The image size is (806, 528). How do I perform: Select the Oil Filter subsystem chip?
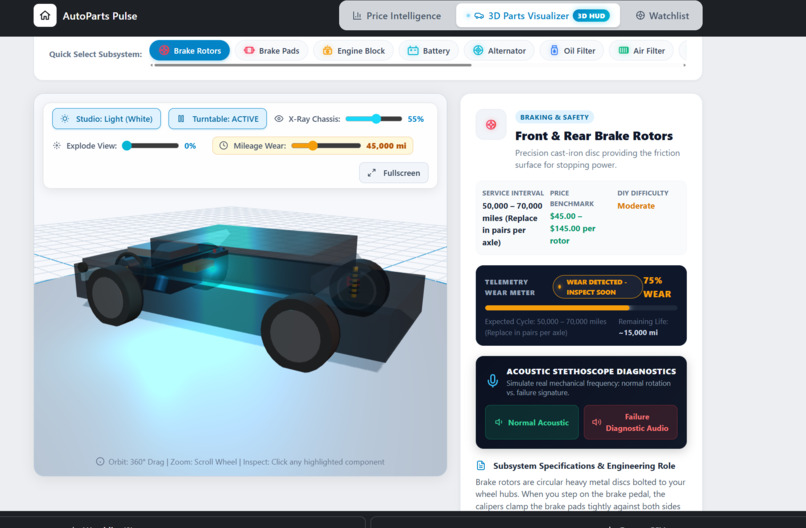(572, 50)
